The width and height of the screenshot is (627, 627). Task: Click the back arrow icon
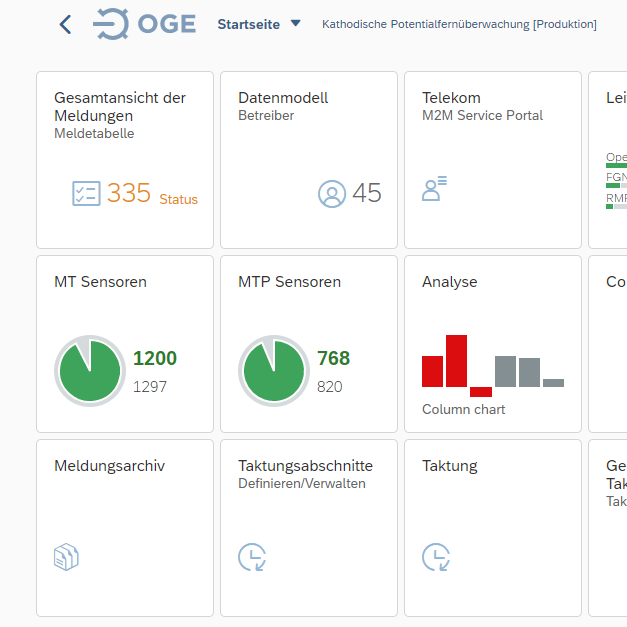click(x=66, y=24)
